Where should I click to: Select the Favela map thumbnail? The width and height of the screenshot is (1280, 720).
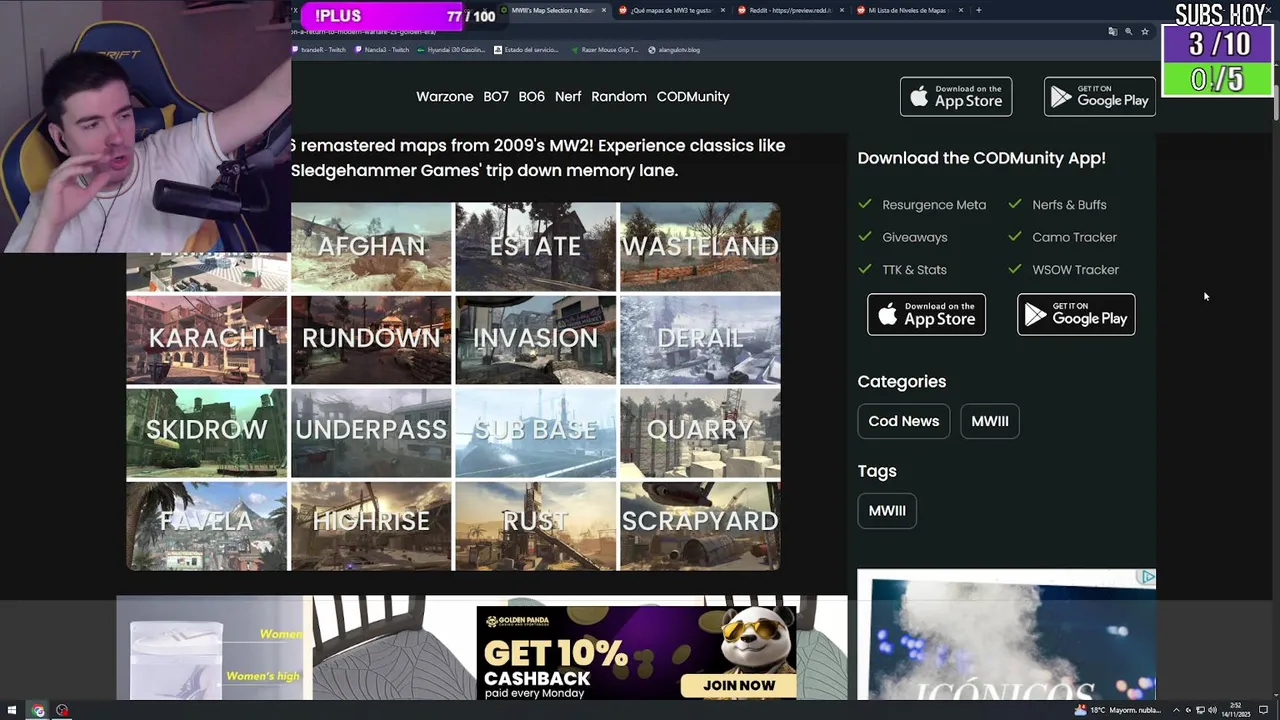pyautogui.click(x=206, y=524)
